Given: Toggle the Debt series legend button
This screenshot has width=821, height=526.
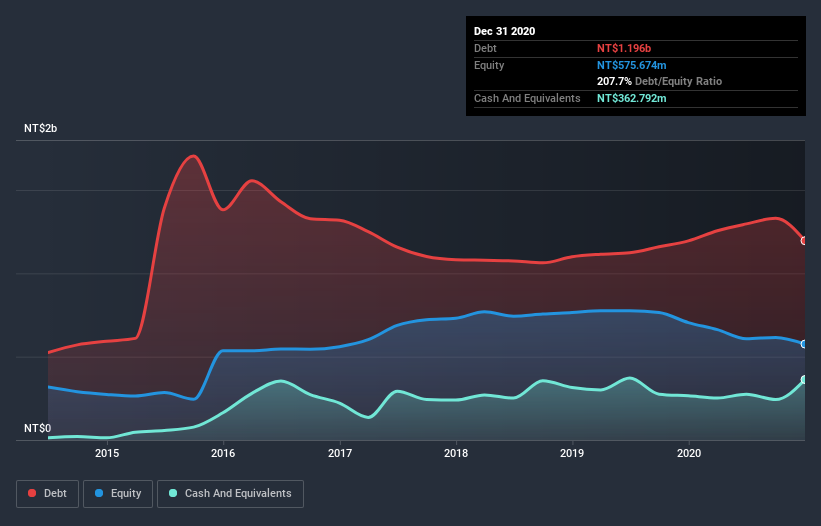Looking at the screenshot, I should (x=47, y=494).
